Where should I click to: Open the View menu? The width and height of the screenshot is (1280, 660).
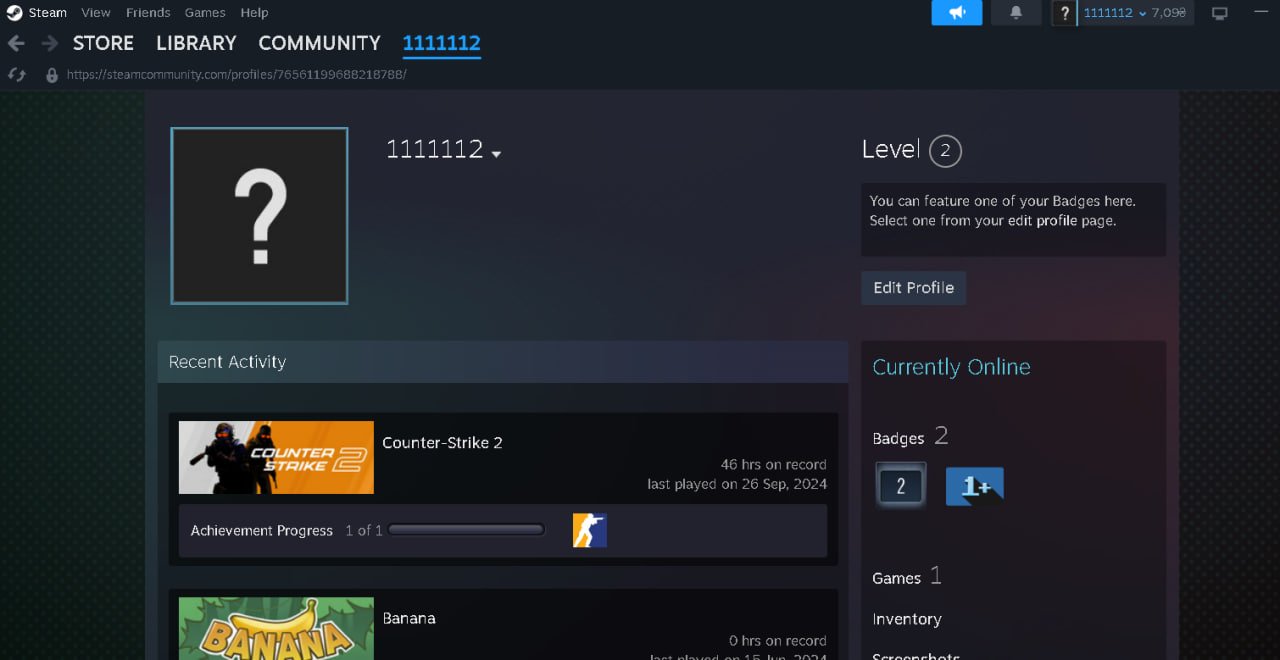[96, 13]
